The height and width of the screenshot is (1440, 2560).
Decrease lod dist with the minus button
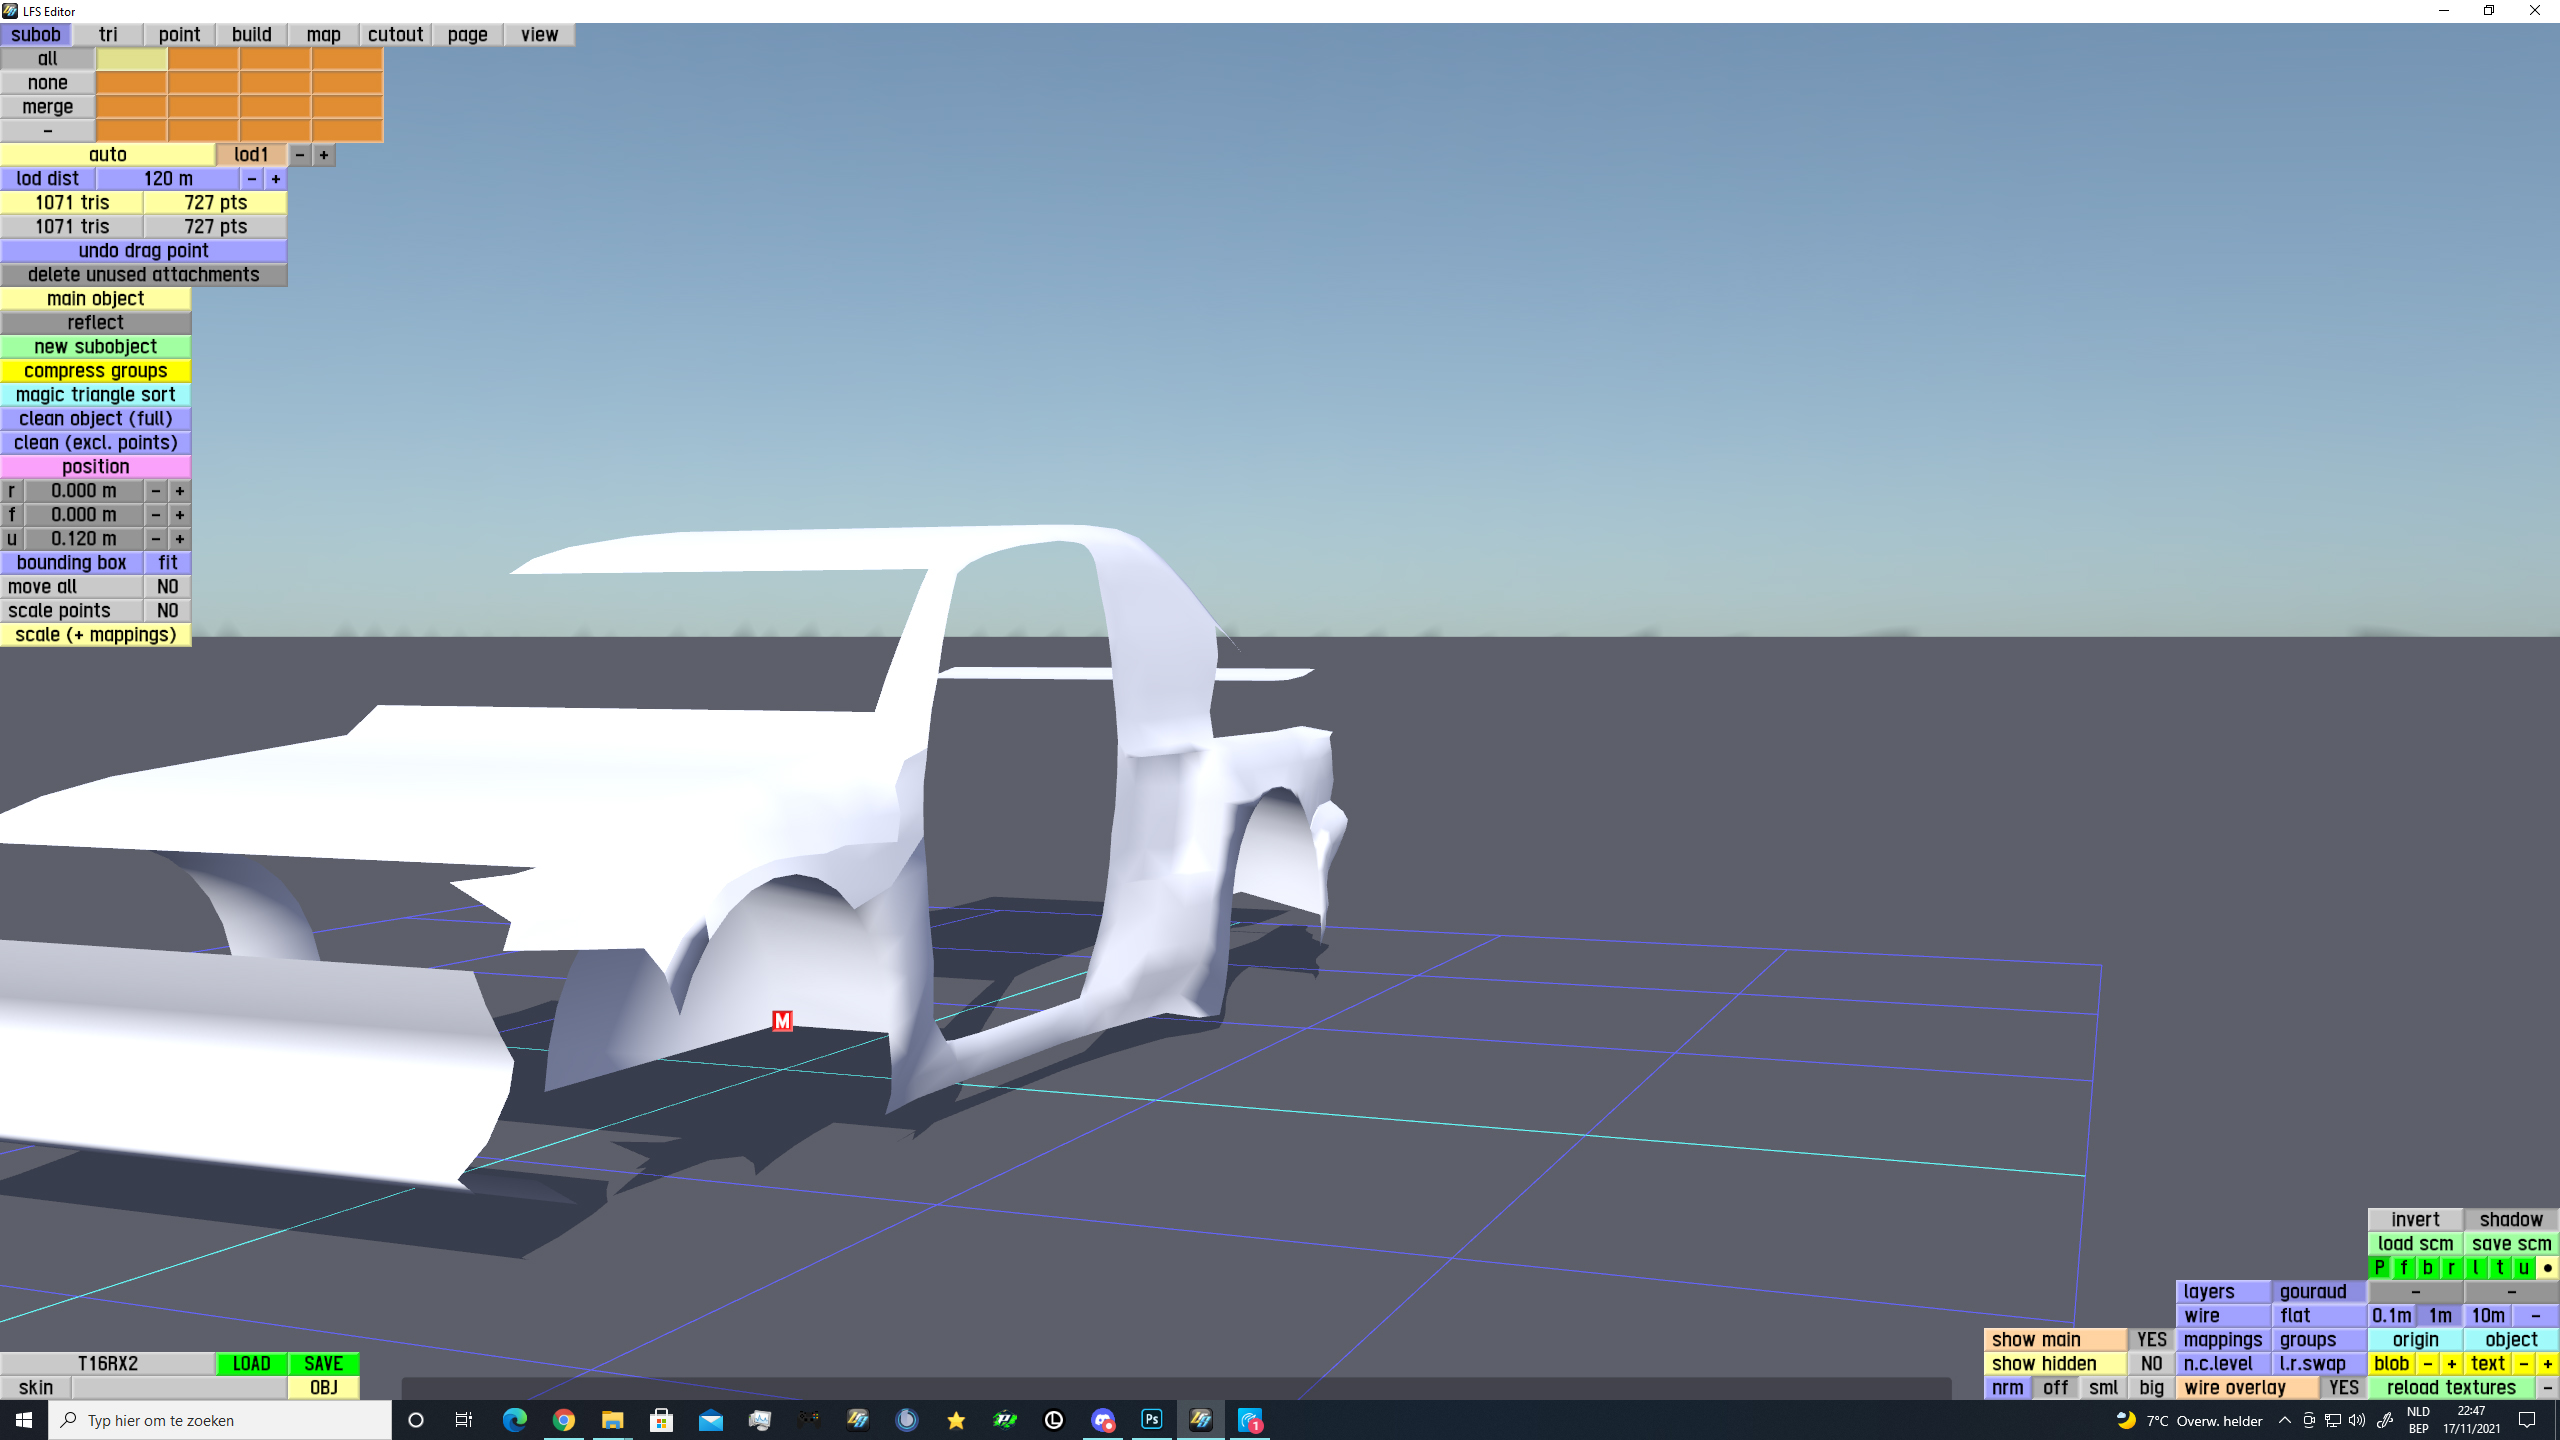(252, 179)
